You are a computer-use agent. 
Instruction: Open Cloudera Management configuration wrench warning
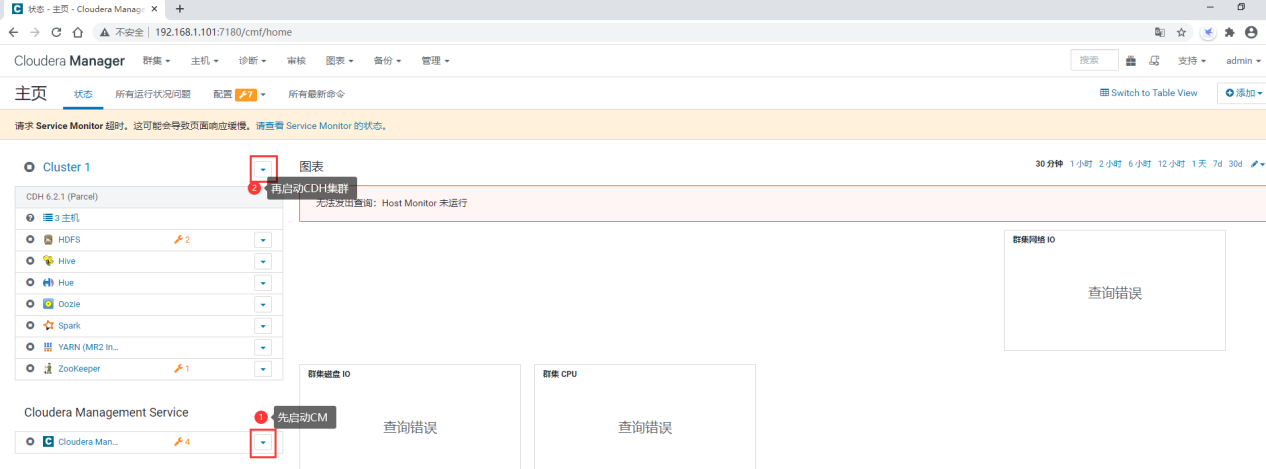[x=182, y=441]
